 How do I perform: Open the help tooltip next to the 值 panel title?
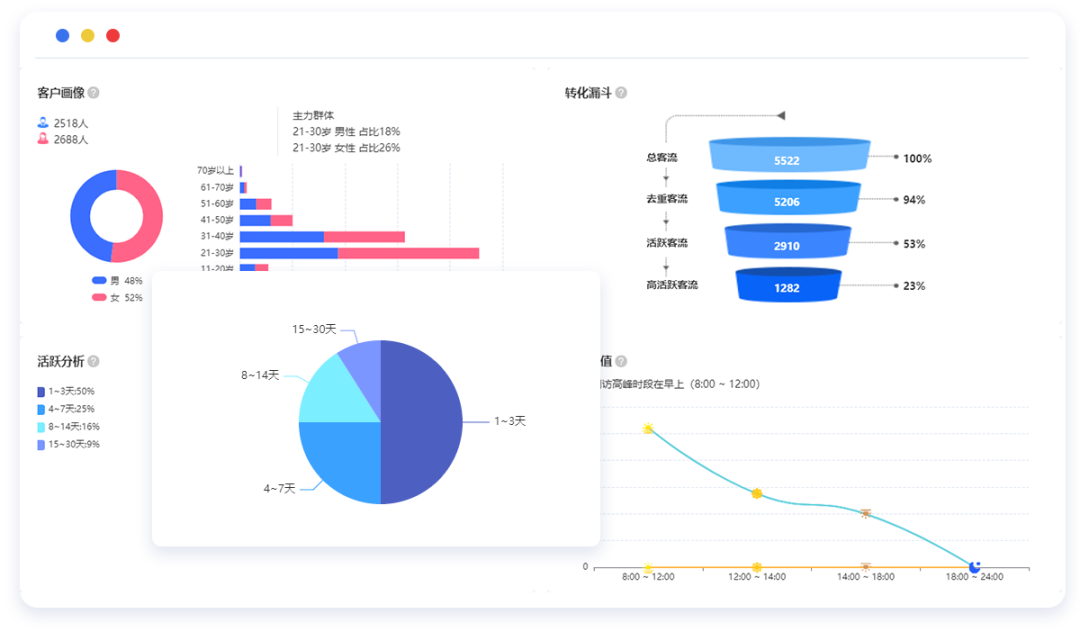pyautogui.click(x=620, y=361)
